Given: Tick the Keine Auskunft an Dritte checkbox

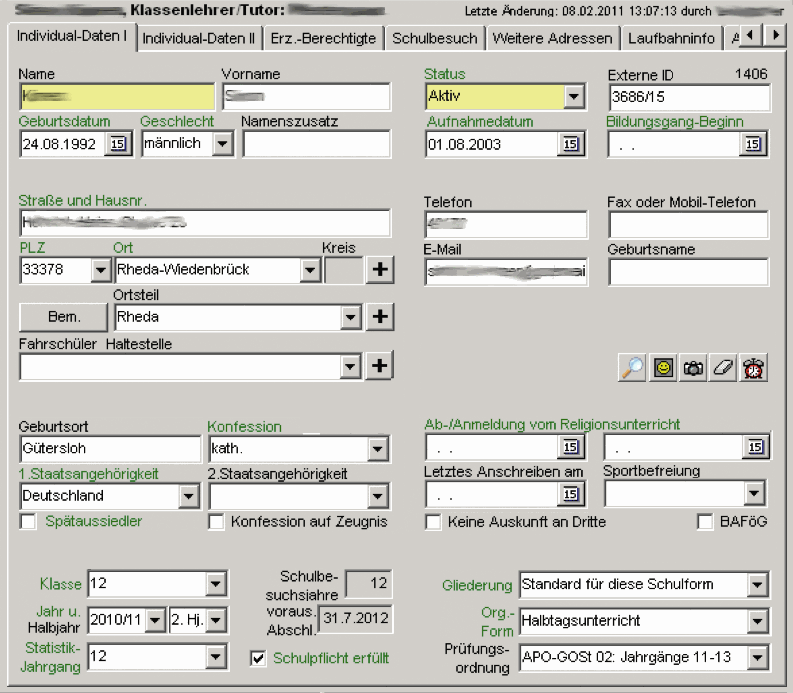Looking at the screenshot, I should [433, 522].
